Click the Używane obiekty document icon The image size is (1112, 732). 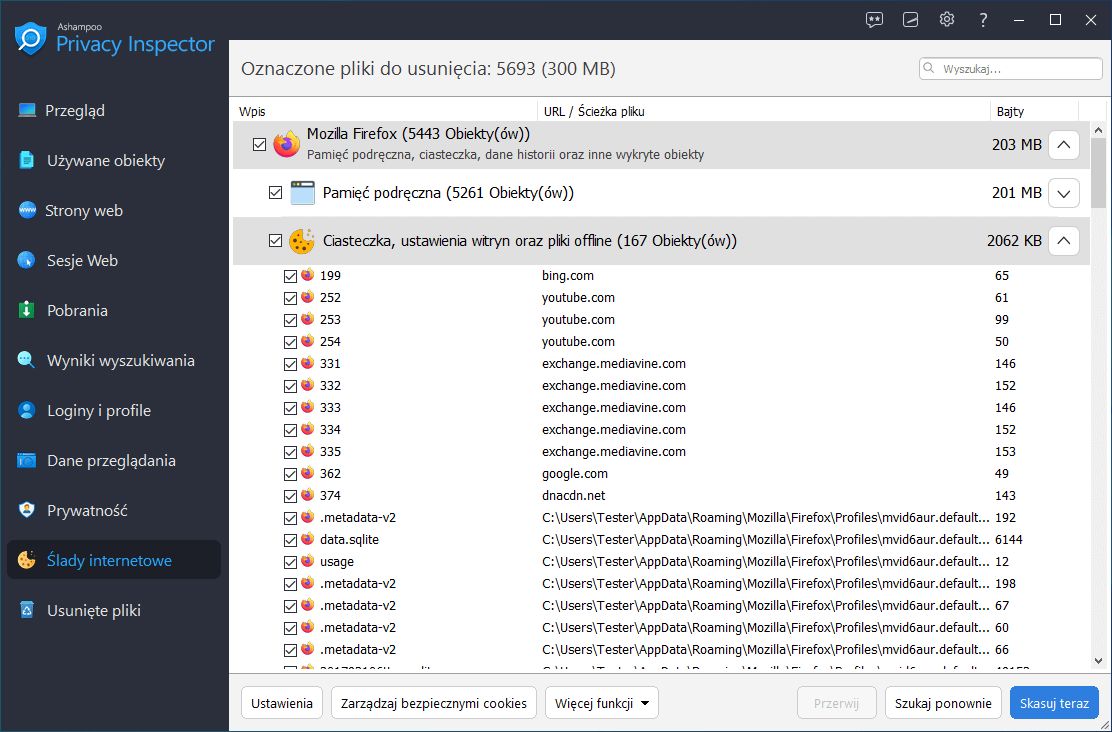[x=26, y=160]
